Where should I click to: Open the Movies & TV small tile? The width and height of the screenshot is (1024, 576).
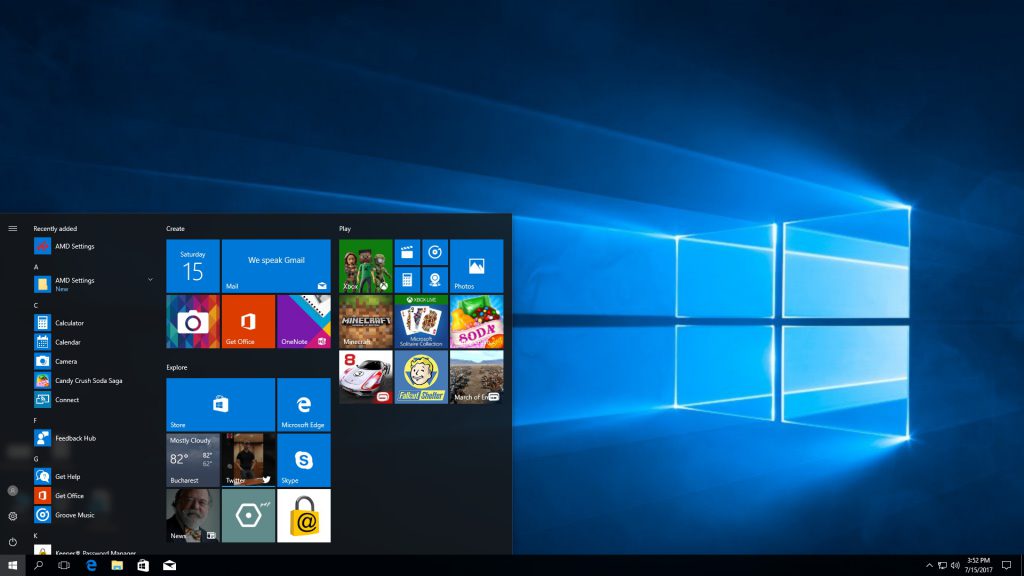407,252
